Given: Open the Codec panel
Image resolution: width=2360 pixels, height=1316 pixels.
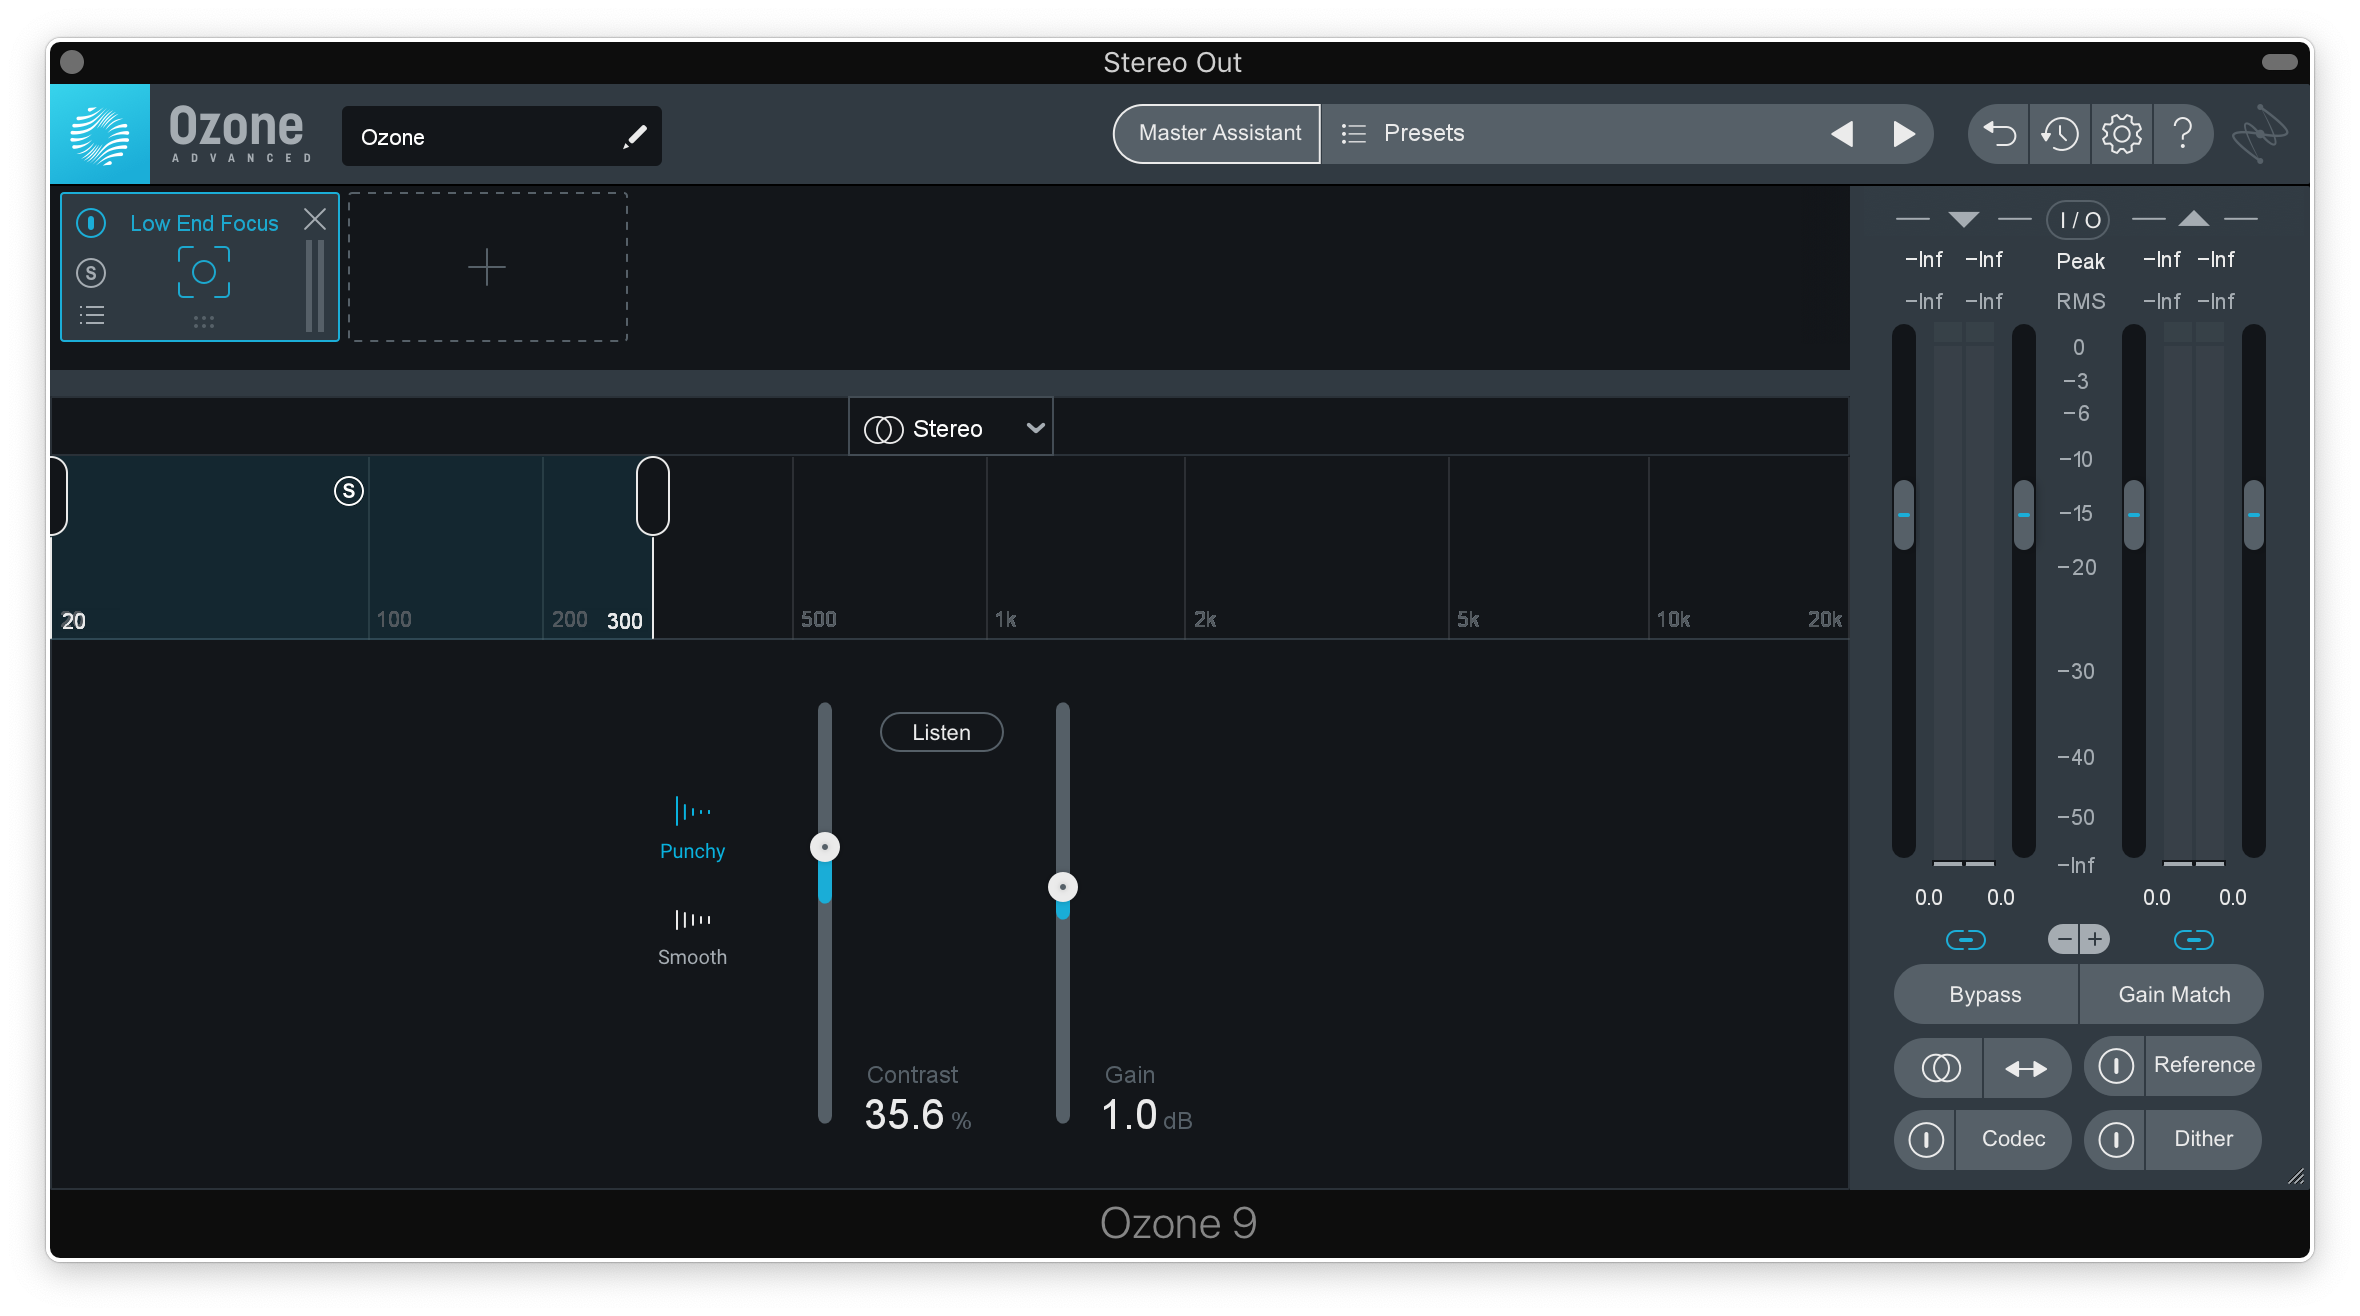Looking at the screenshot, I should [2013, 1139].
